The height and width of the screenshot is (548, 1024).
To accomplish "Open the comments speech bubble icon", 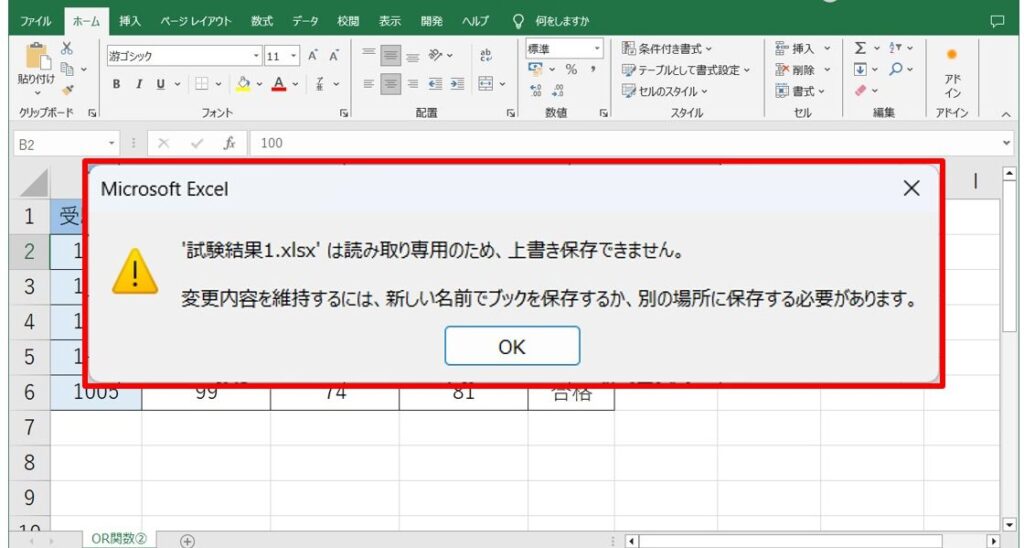I will tap(996, 20).
